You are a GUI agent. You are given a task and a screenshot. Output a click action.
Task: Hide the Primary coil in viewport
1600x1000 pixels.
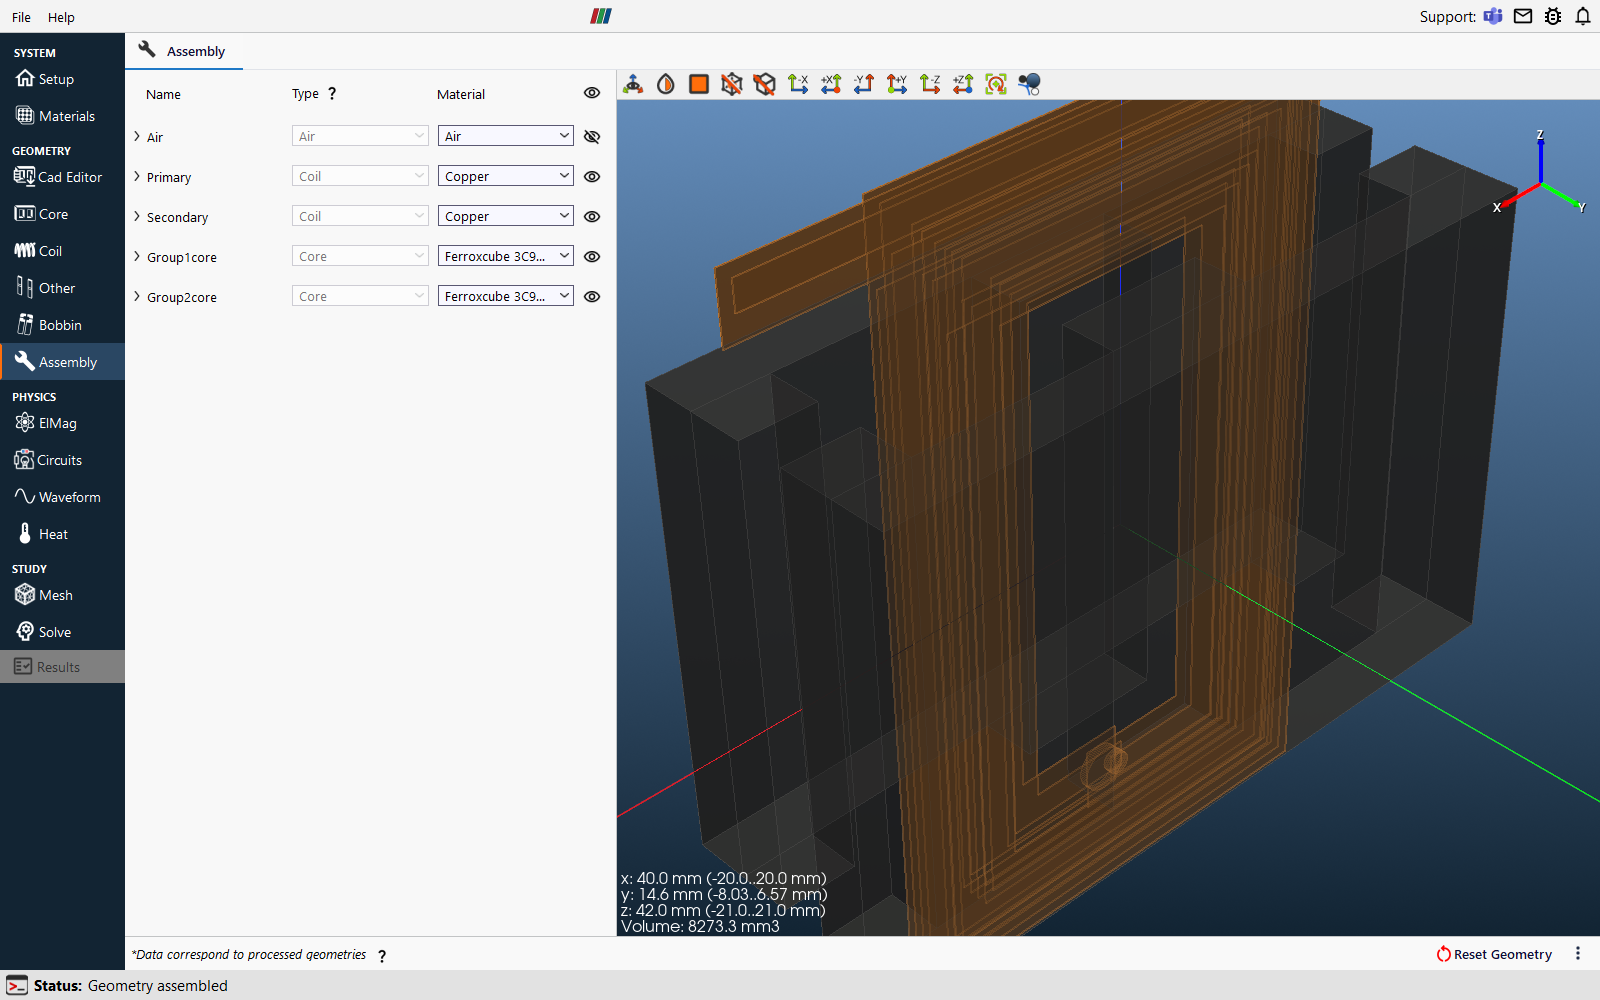pos(592,177)
